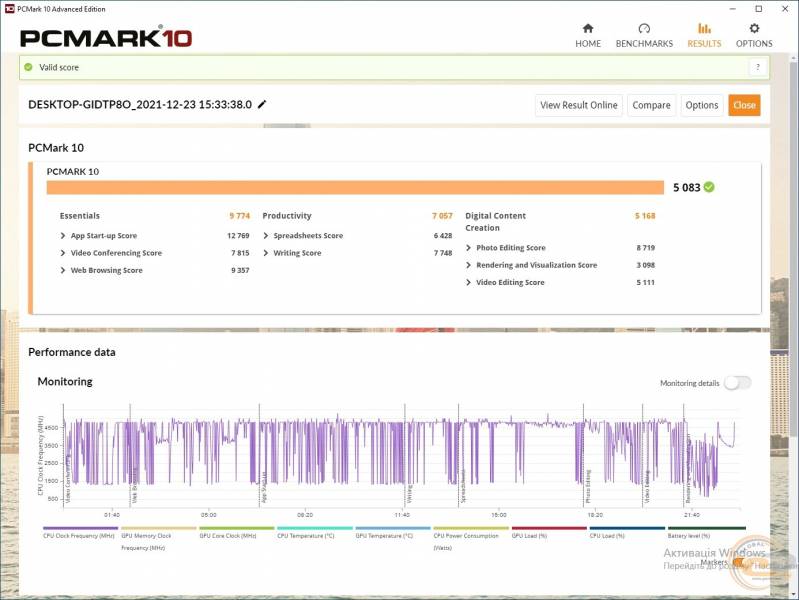Click the pencil icon to rename the result

coord(262,105)
